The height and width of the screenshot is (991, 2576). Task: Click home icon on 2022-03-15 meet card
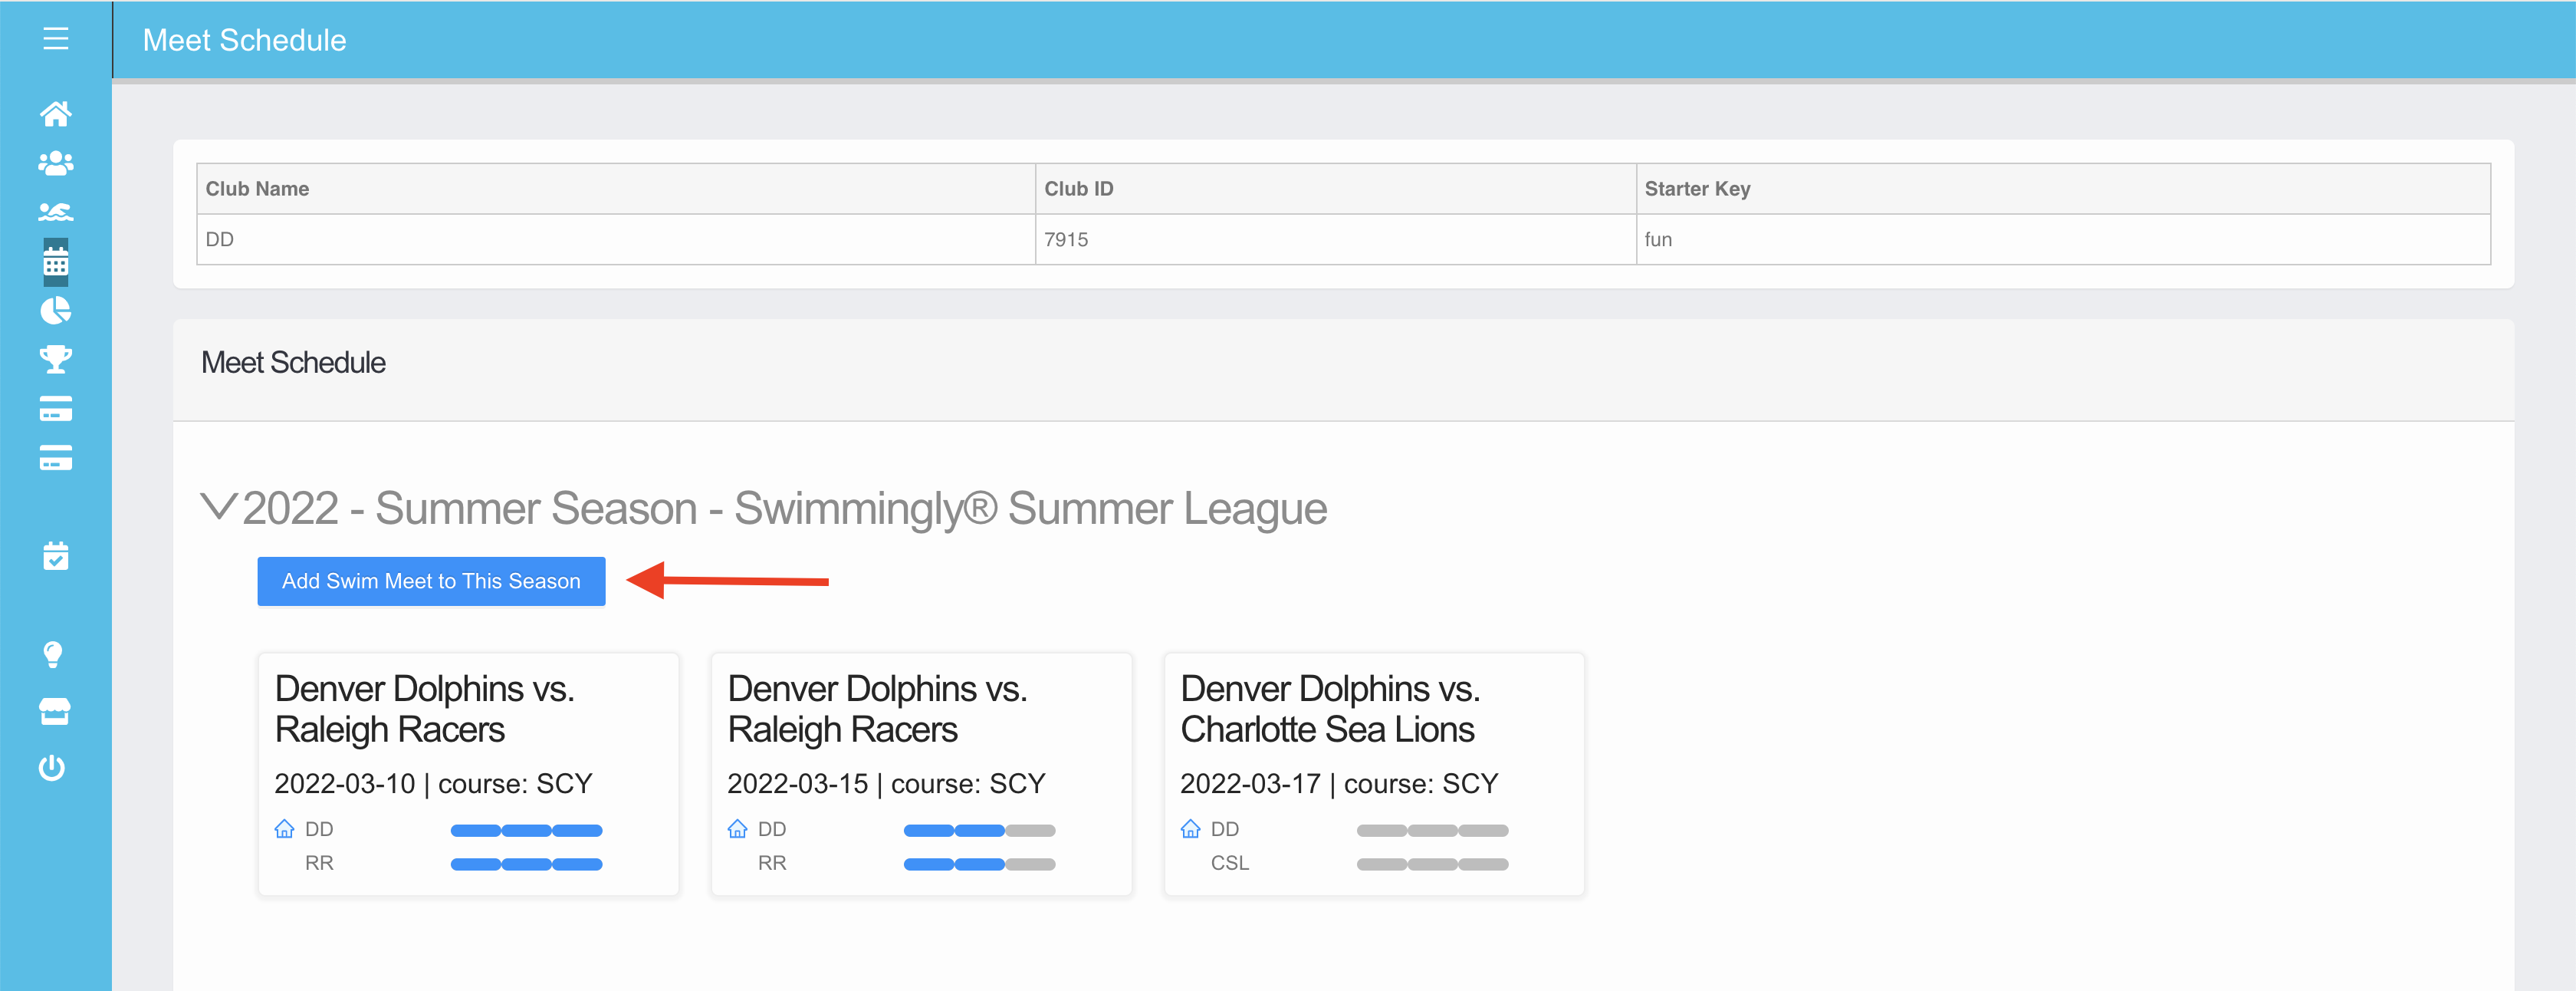coord(738,829)
